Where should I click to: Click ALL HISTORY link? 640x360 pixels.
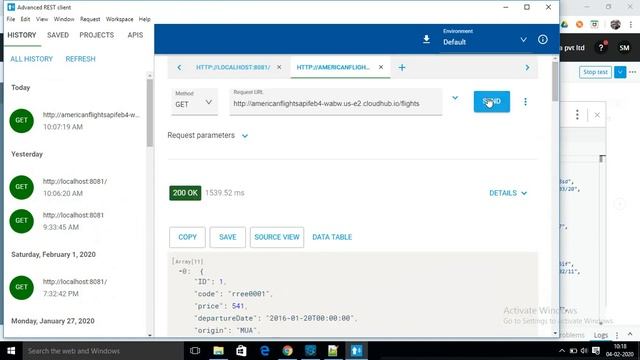pyautogui.click(x=31, y=59)
